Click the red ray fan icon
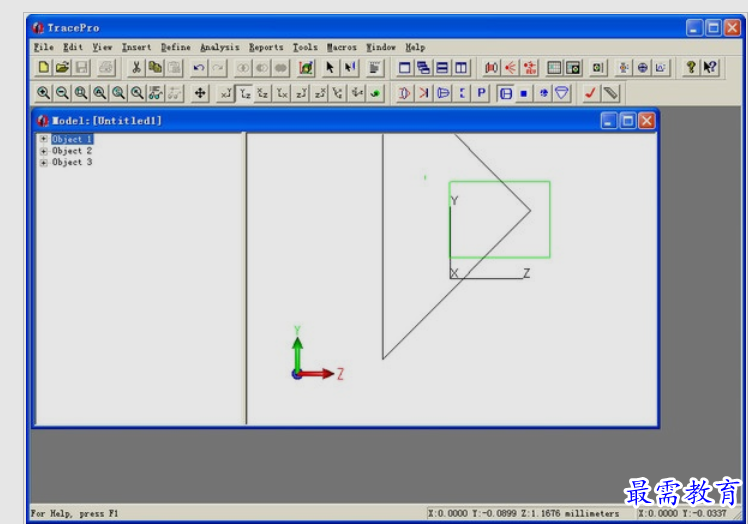Screen dimensions: 748x524 pos(511,68)
